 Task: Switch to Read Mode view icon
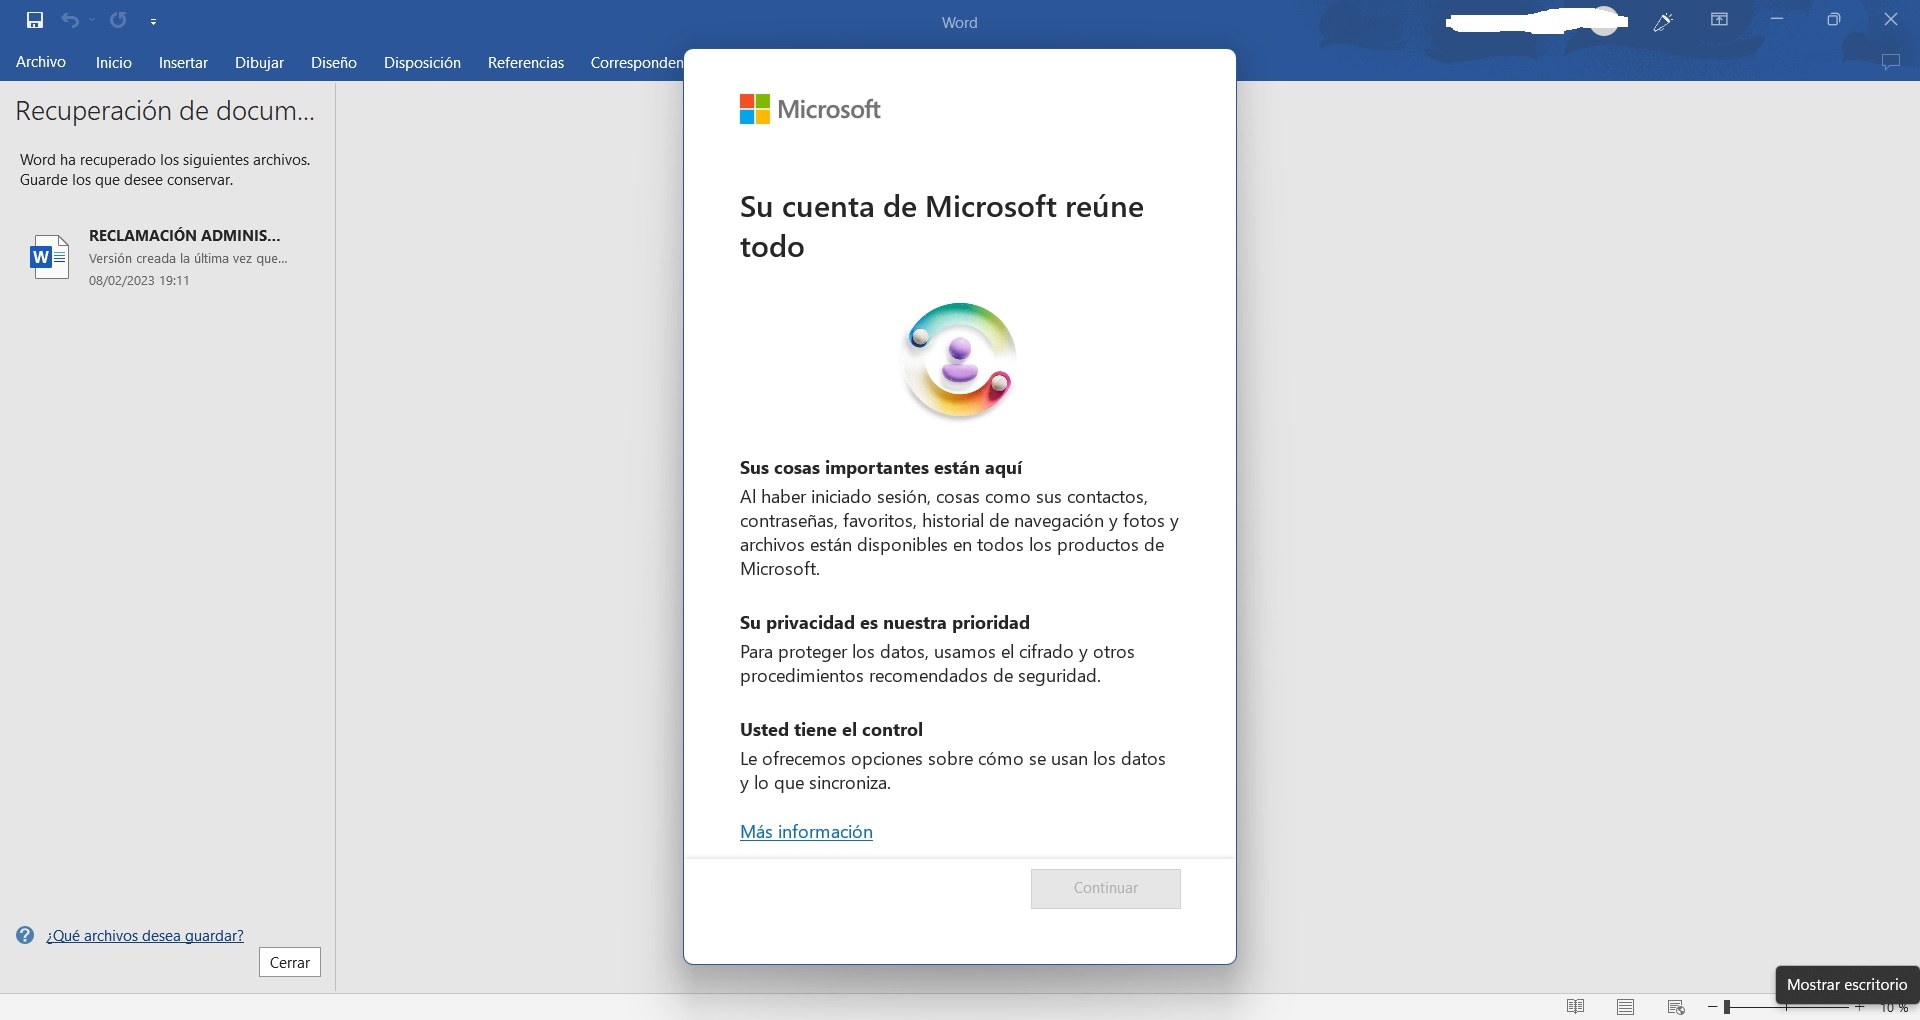(x=1576, y=1007)
